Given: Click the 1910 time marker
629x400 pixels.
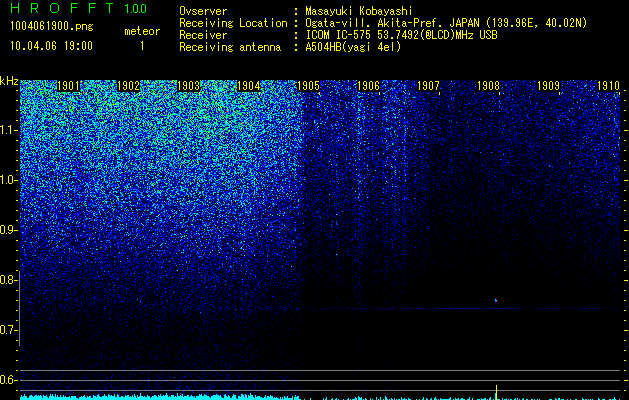Looking at the screenshot, I should pyautogui.click(x=609, y=86).
